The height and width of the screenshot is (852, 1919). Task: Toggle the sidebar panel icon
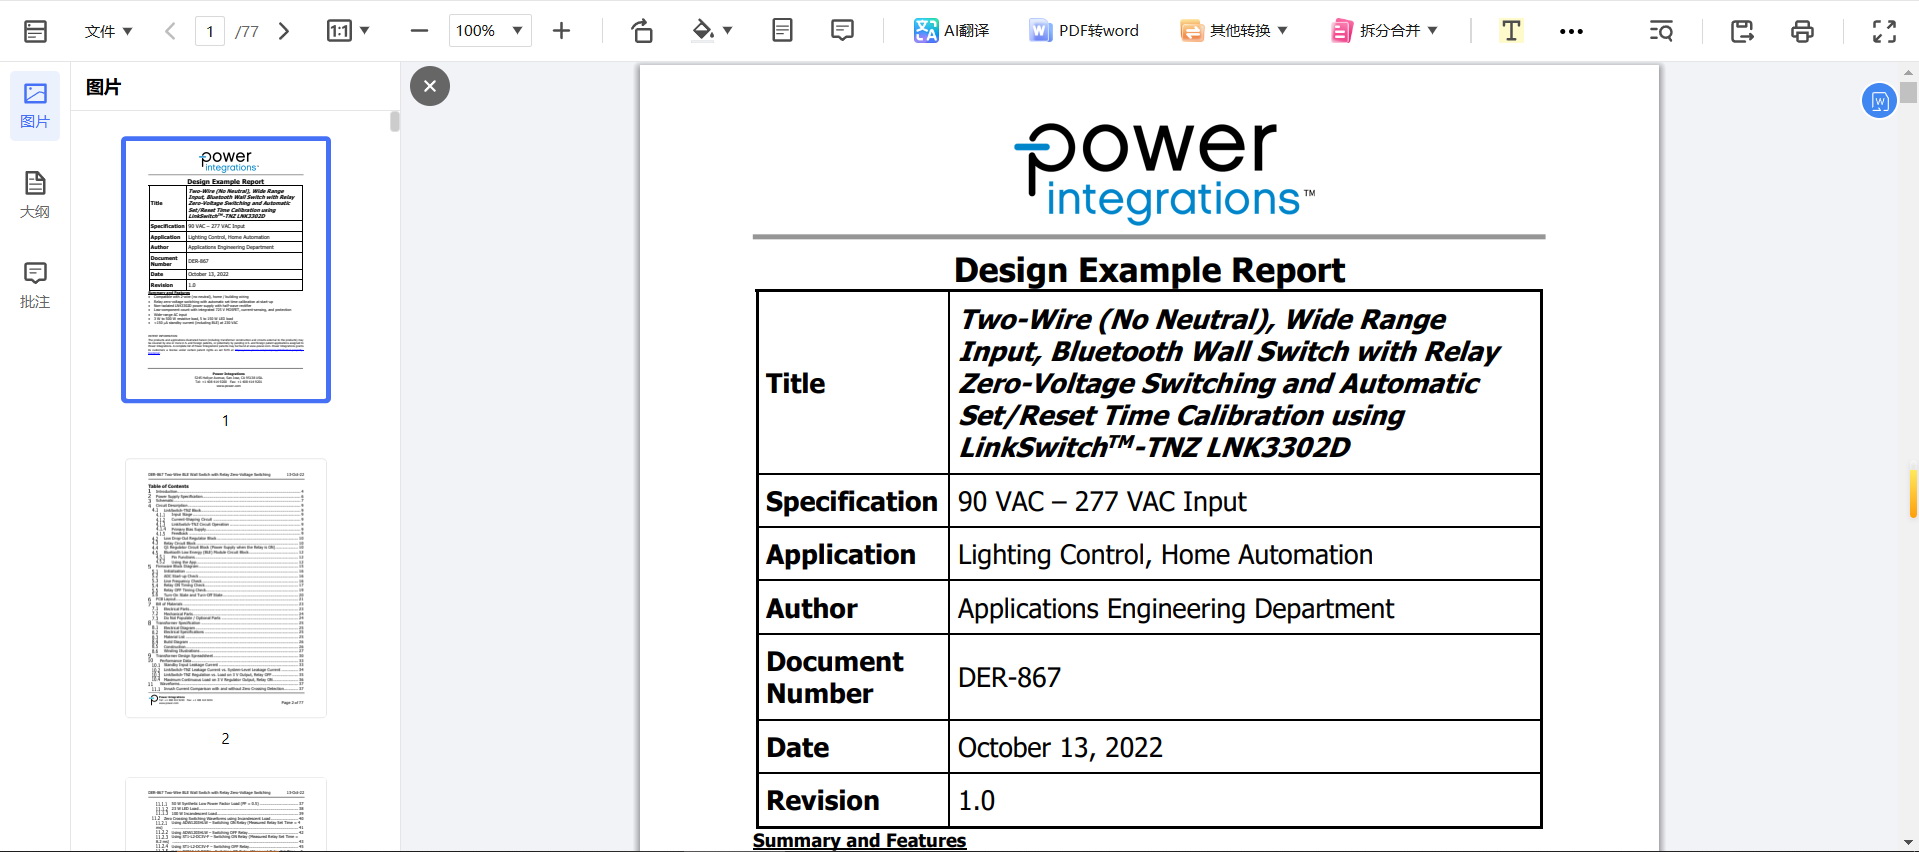[35, 31]
